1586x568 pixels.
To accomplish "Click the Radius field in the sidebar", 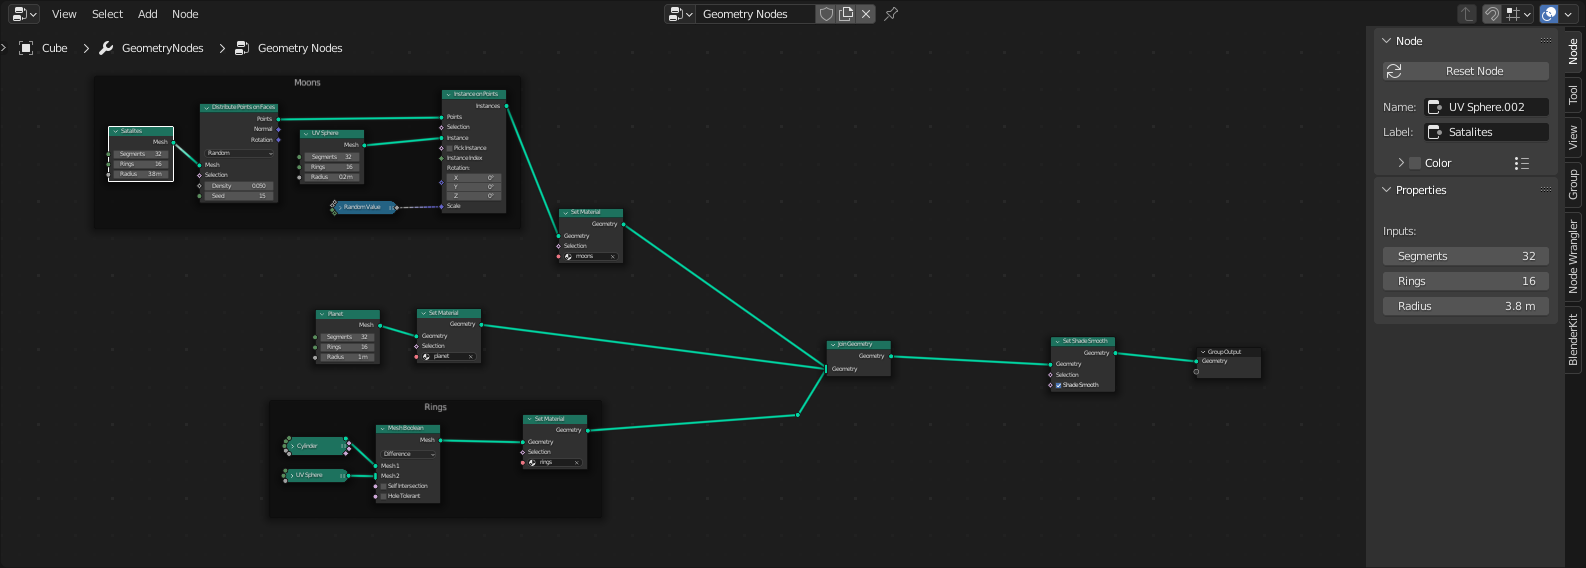I will 1466,306.
